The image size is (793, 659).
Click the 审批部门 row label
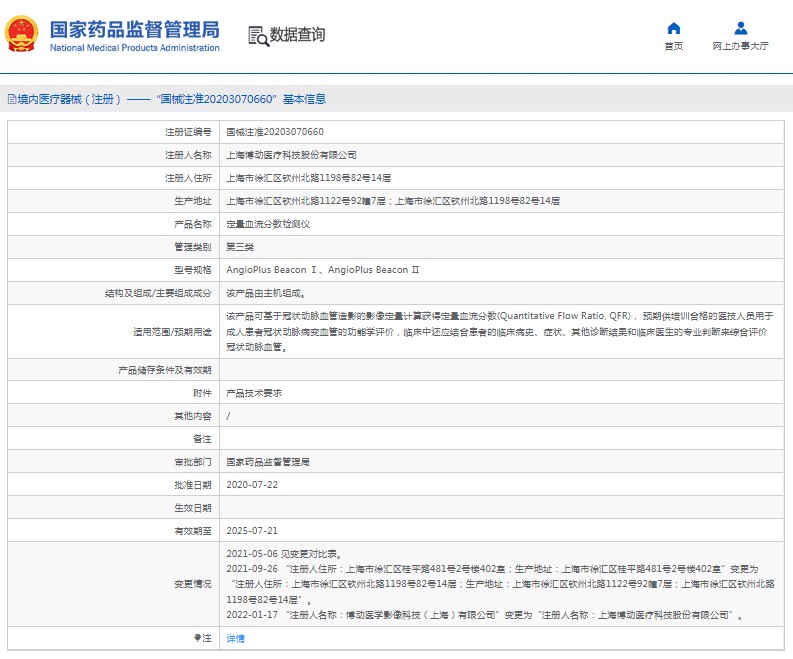pos(193,462)
